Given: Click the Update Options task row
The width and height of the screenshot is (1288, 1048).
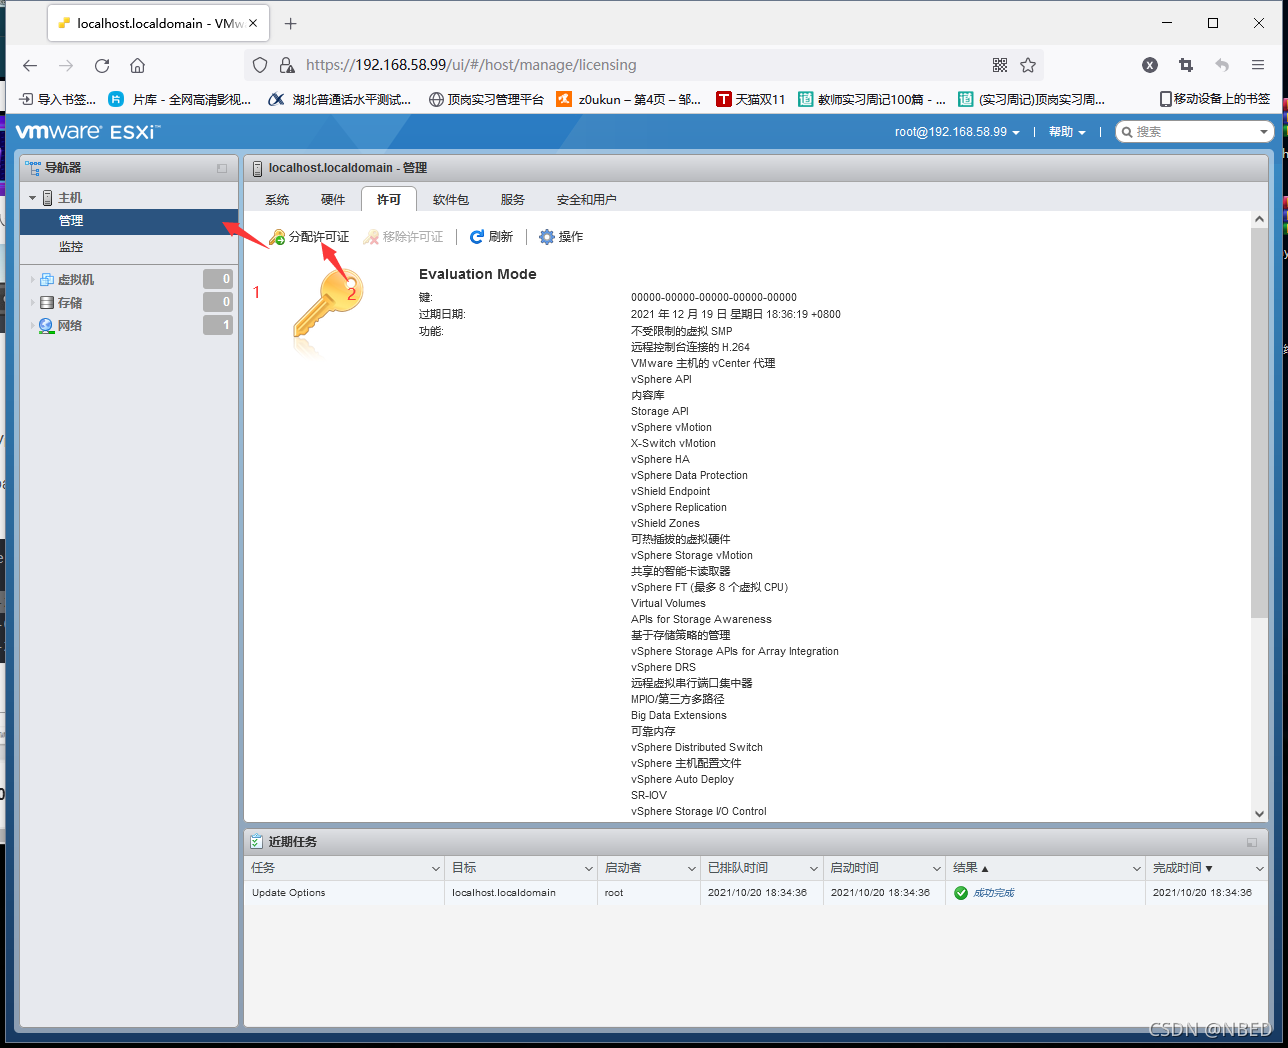Looking at the screenshot, I should coord(756,893).
